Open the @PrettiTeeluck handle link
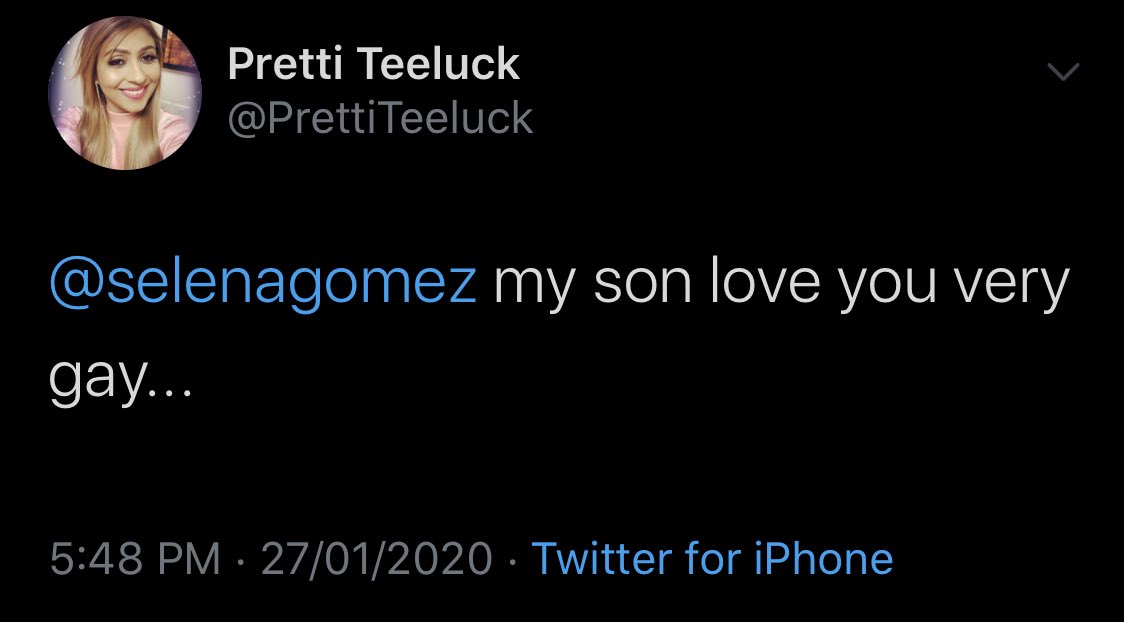This screenshot has width=1124, height=622. [x=380, y=119]
